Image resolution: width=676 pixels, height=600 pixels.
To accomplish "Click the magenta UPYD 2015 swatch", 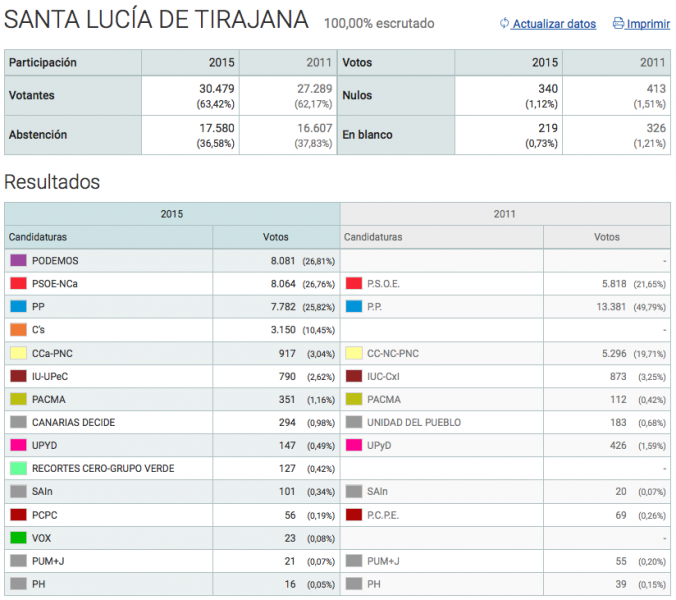I will coord(19,445).
